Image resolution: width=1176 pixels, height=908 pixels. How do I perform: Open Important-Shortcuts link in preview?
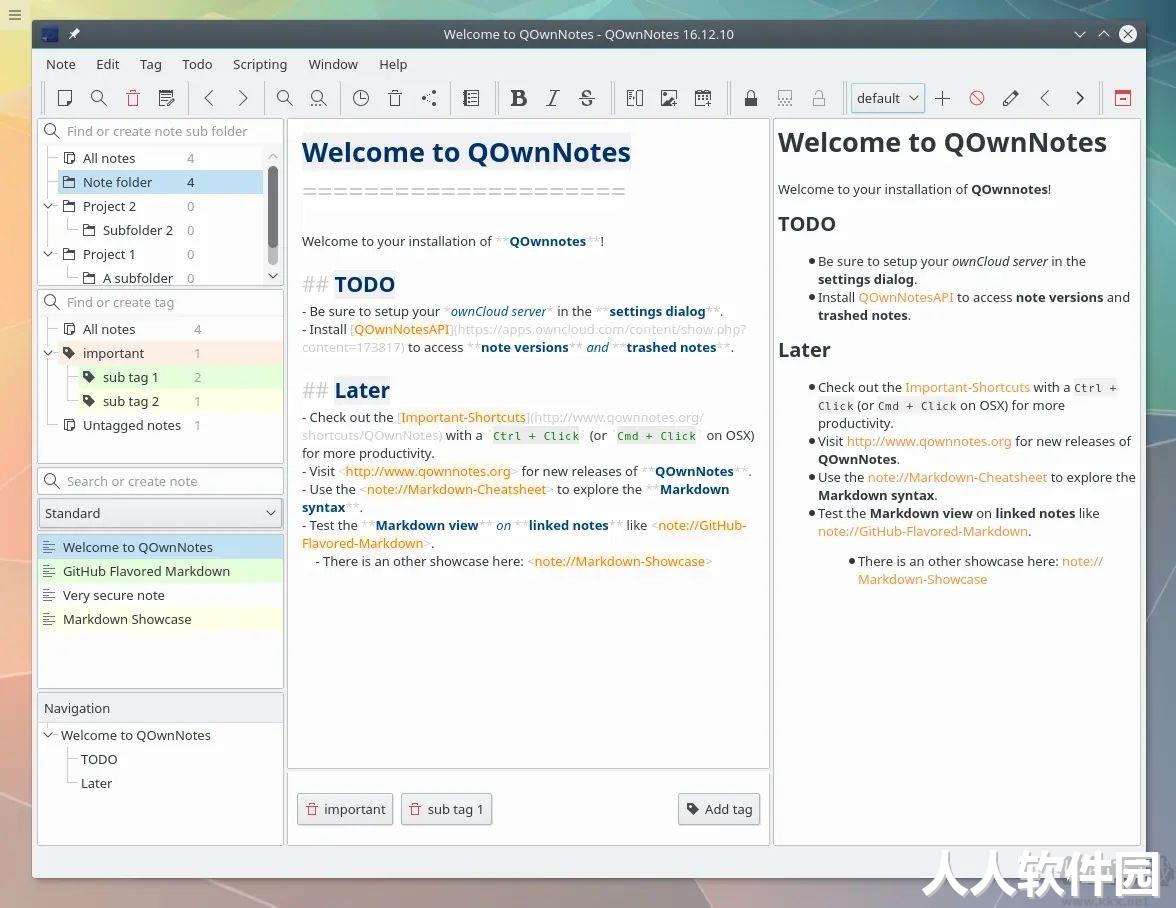[967, 388]
